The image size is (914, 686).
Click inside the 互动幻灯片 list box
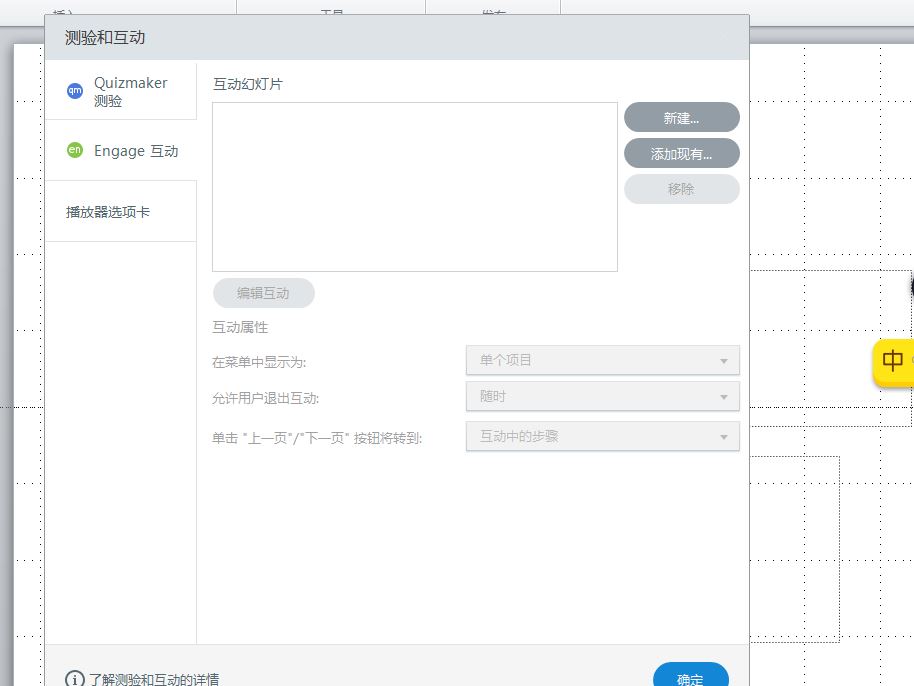tap(414, 186)
